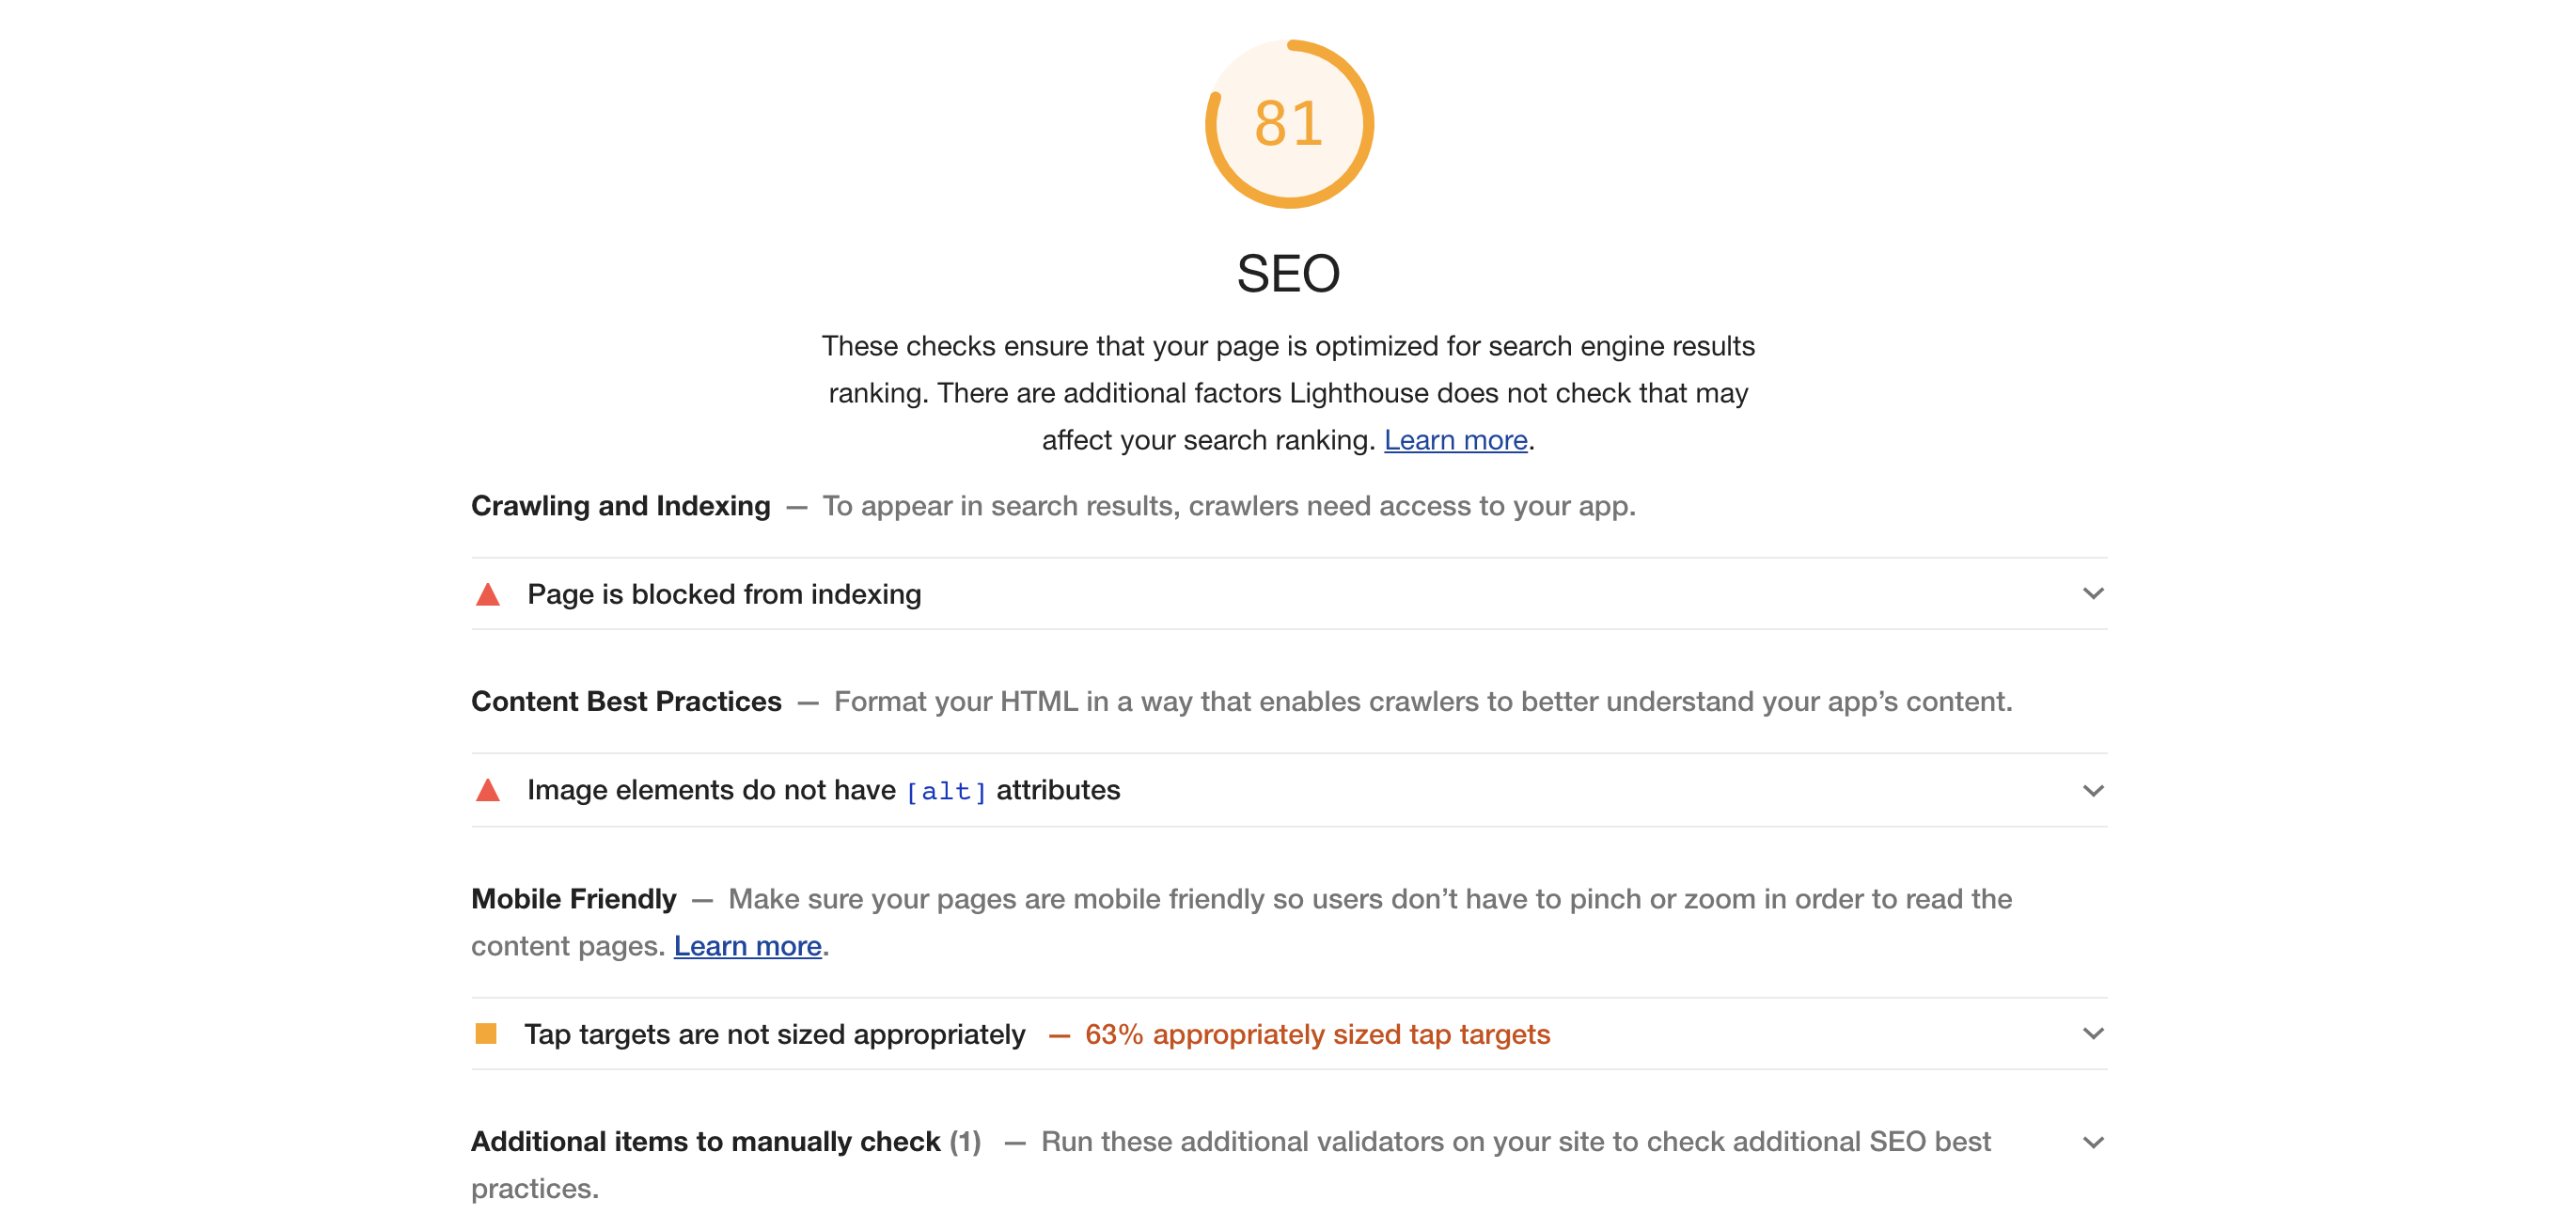Click 'Page is blocked from indexing' audit title
The height and width of the screenshot is (1215, 2576).
pyautogui.click(x=724, y=594)
